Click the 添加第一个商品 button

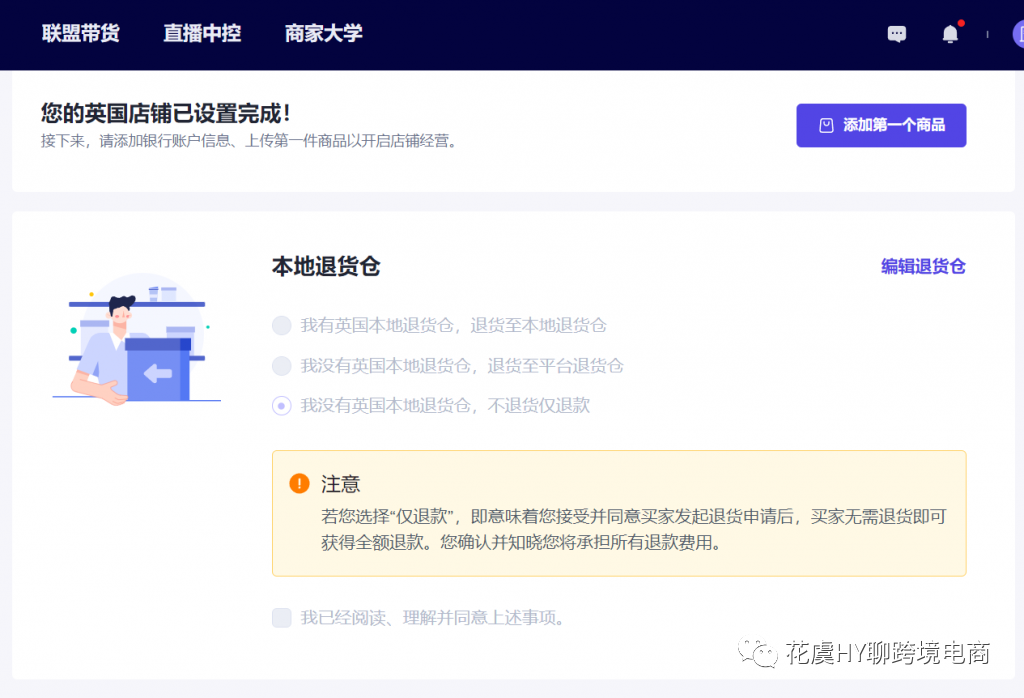(x=881, y=126)
